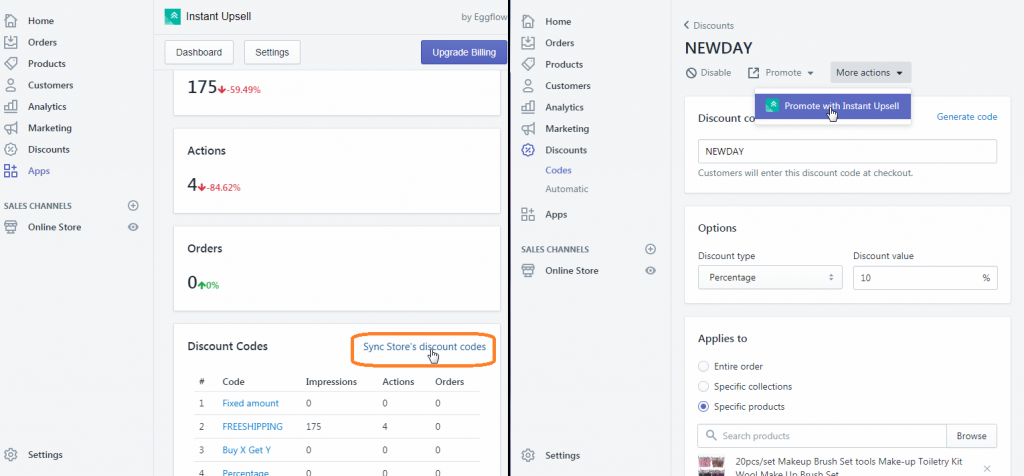Click Upgrade Billing button

pyautogui.click(x=464, y=52)
